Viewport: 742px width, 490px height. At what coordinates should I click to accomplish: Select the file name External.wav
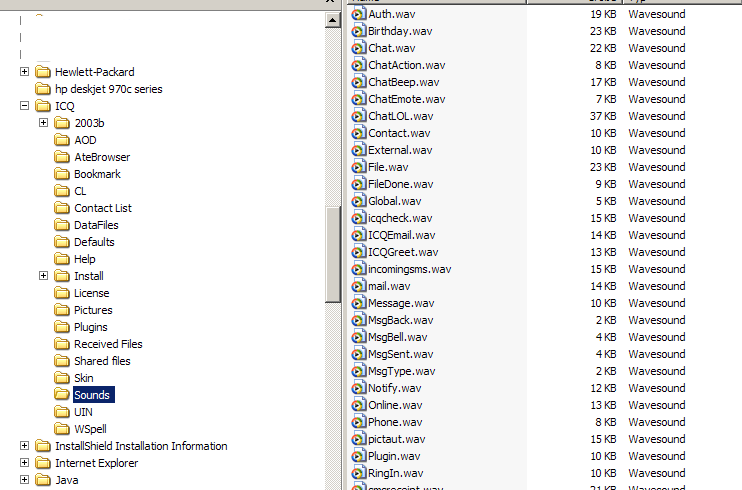pos(400,151)
